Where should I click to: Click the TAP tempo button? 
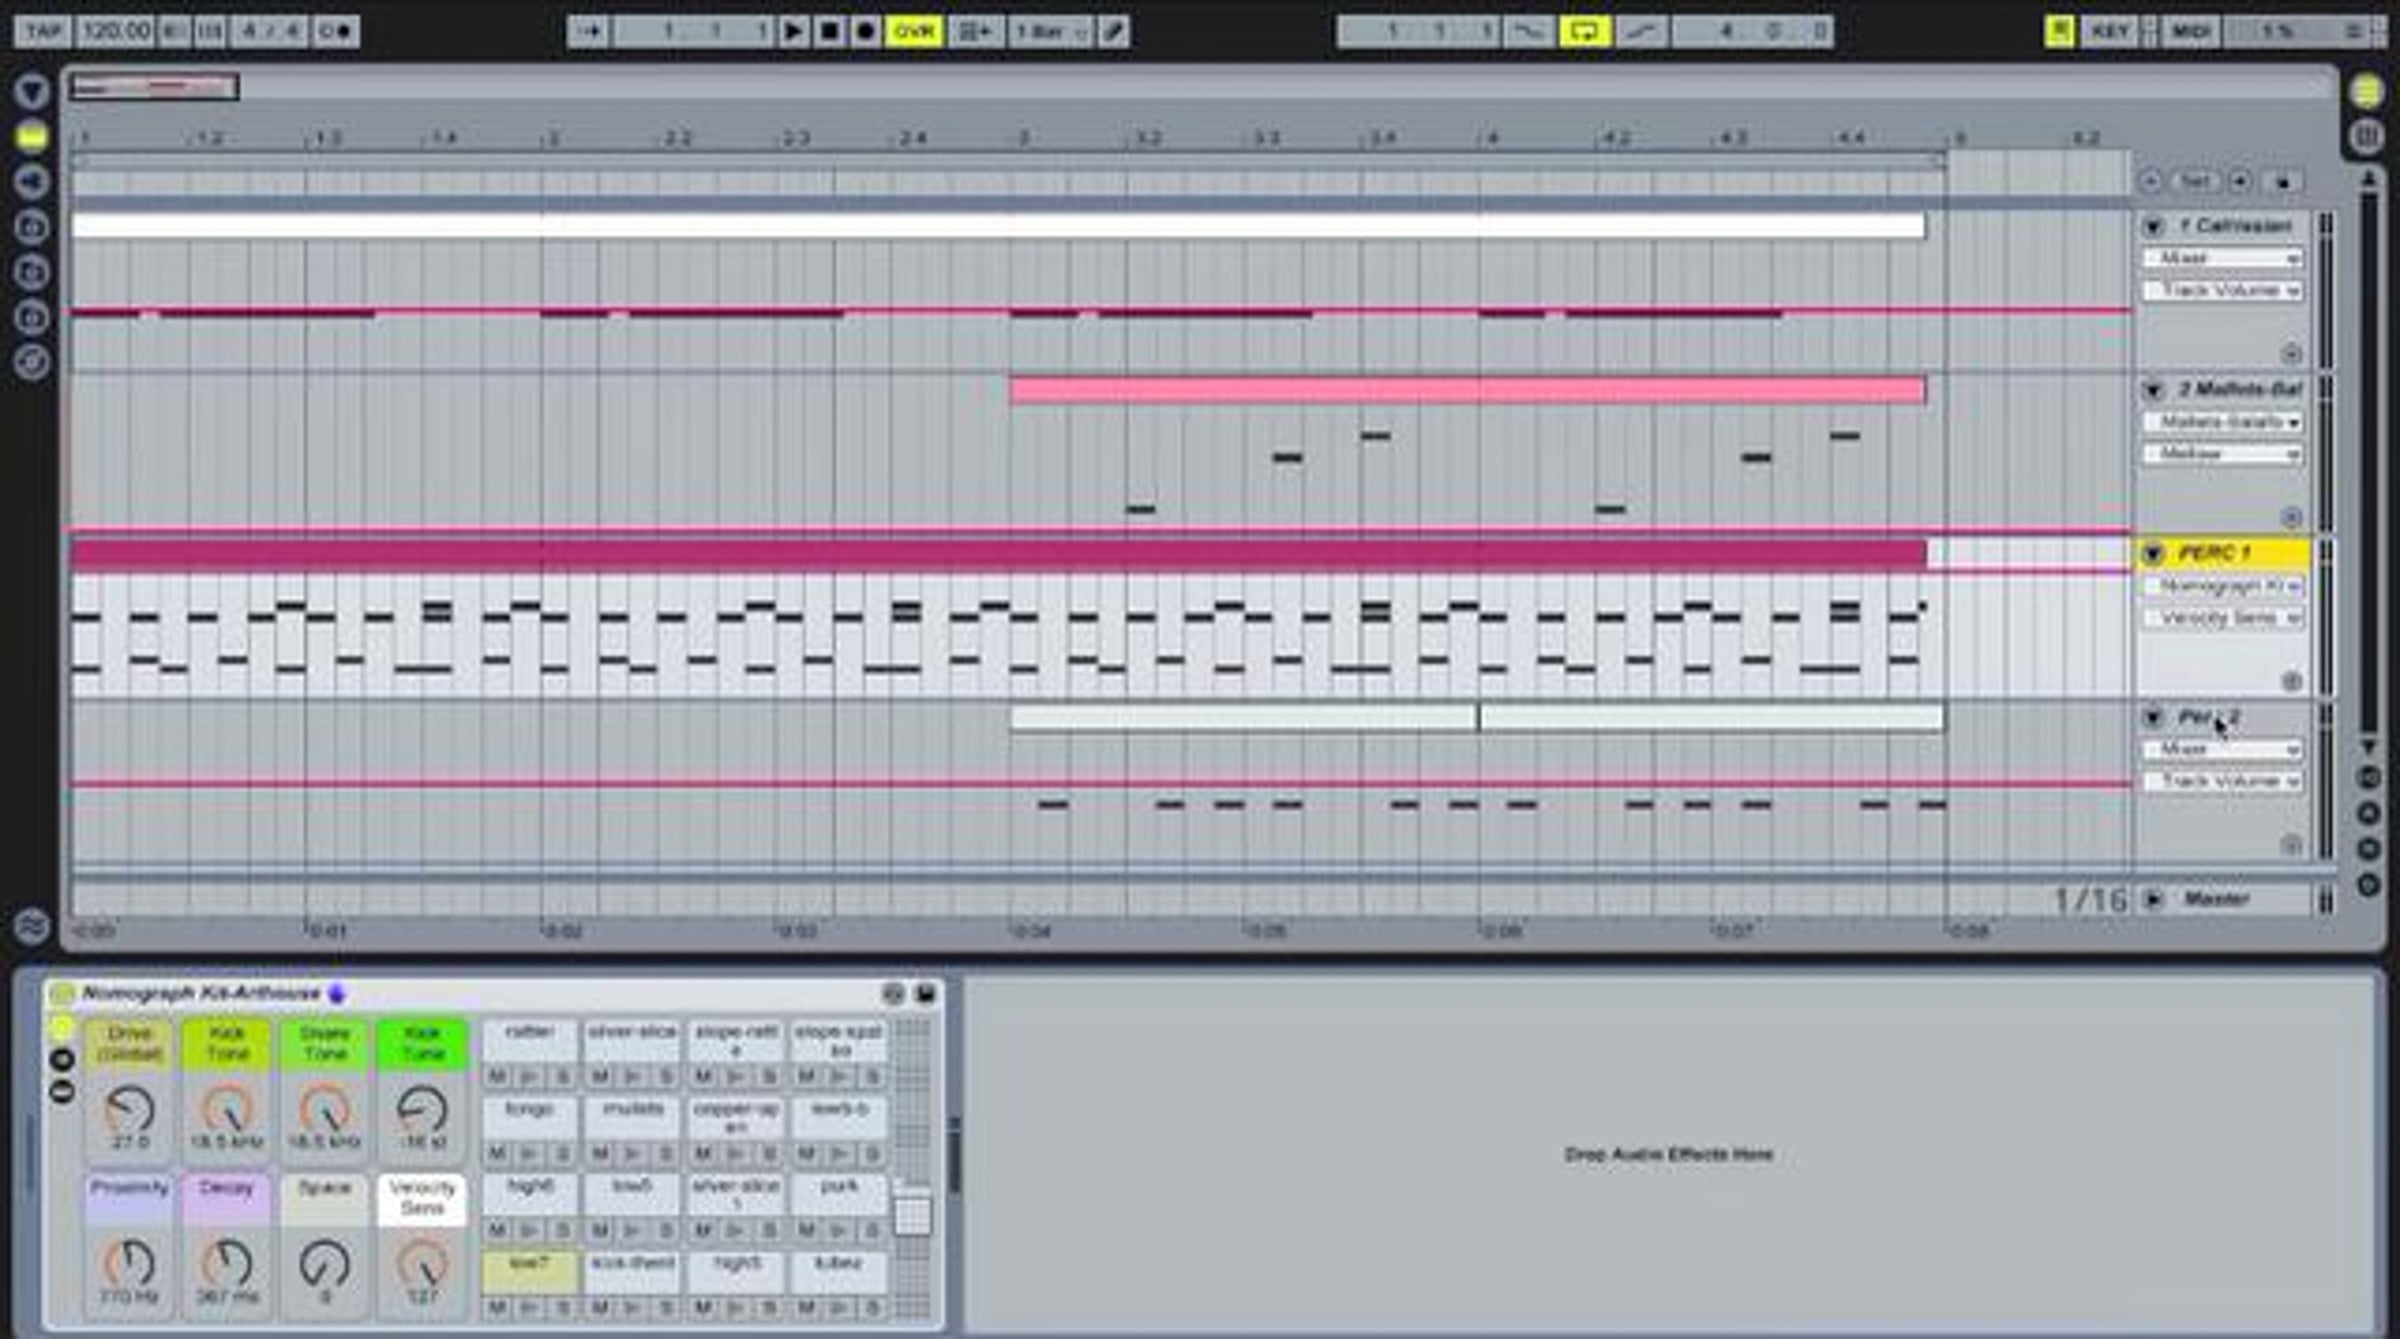point(42,31)
